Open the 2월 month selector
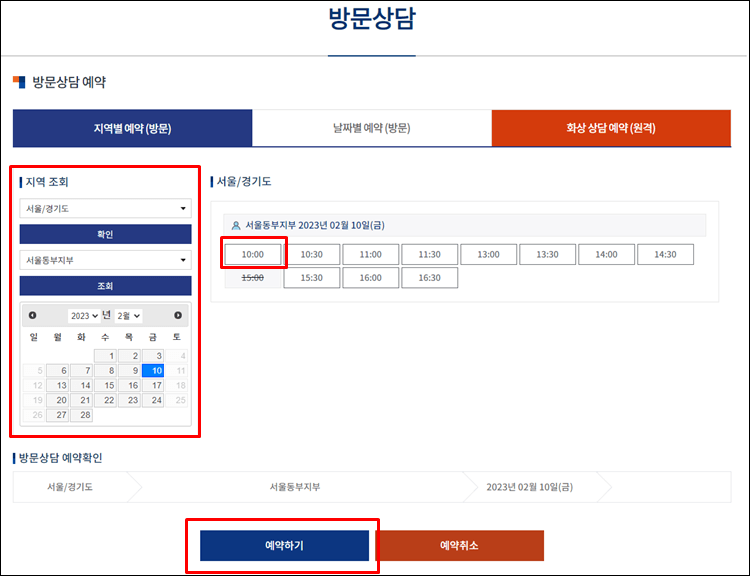The width and height of the screenshot is (750, 576). click(128, 316)
